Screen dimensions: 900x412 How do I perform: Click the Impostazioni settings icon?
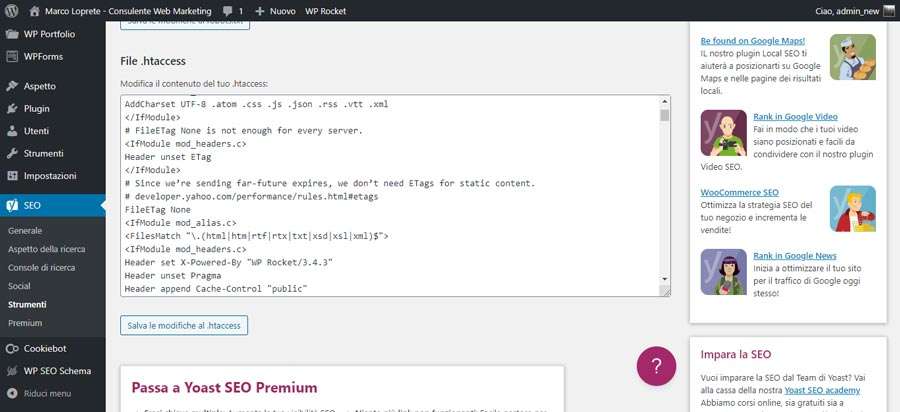[12, 176]
